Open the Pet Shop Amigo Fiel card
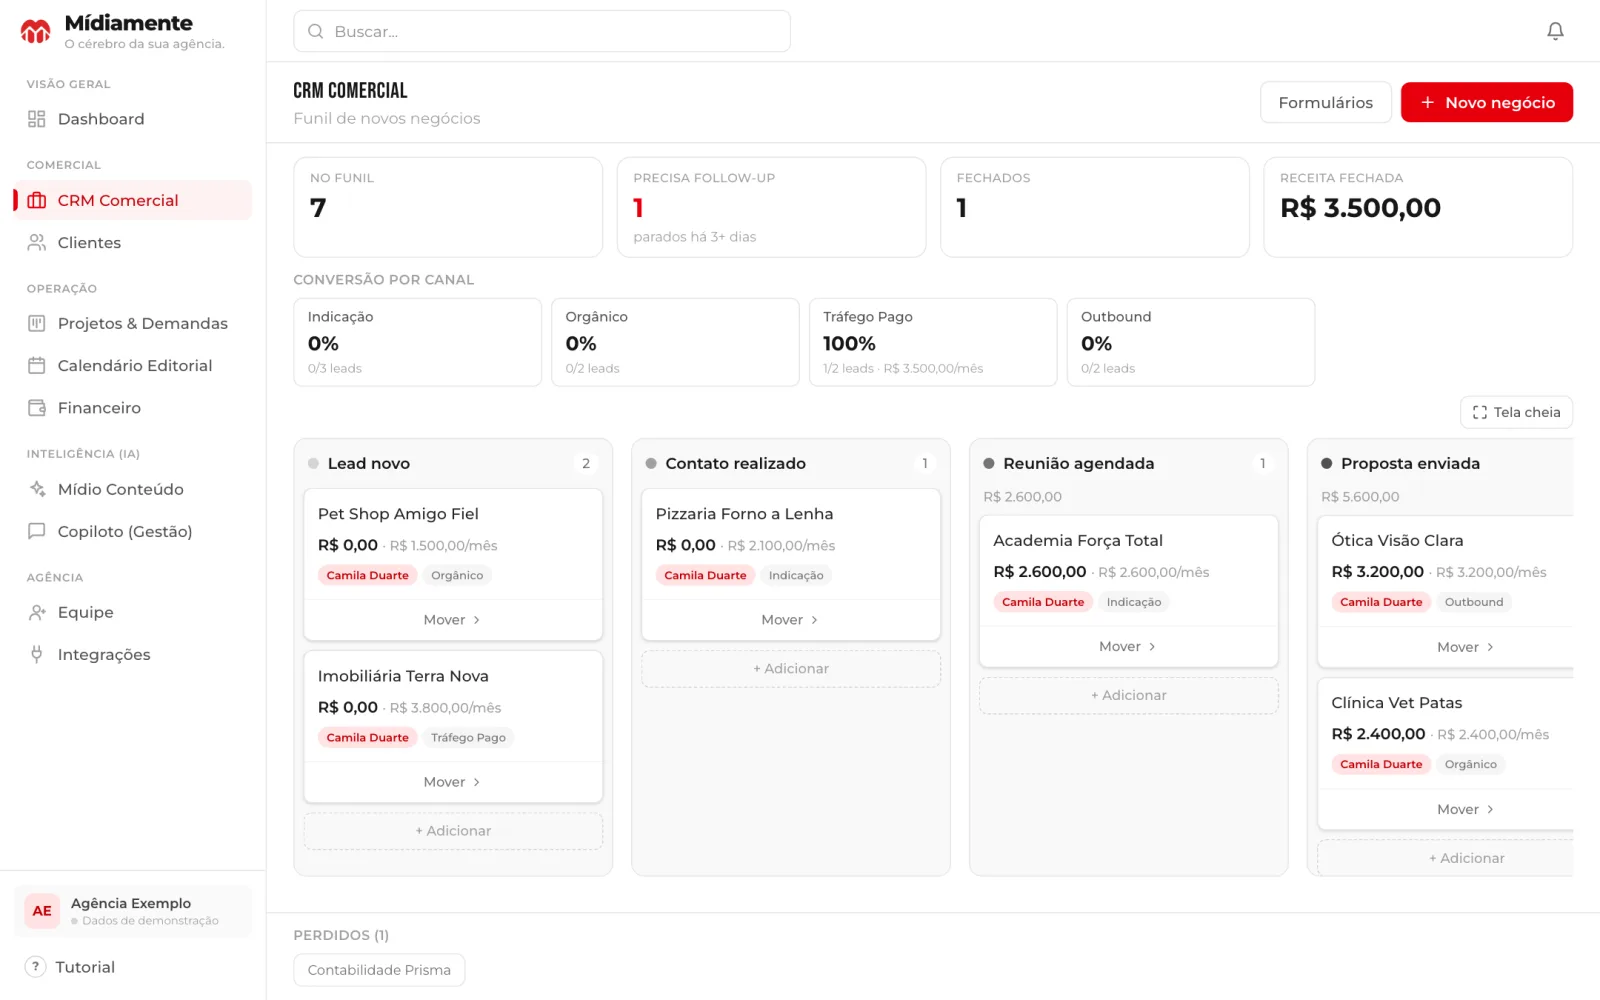 [x=453, y=544]
